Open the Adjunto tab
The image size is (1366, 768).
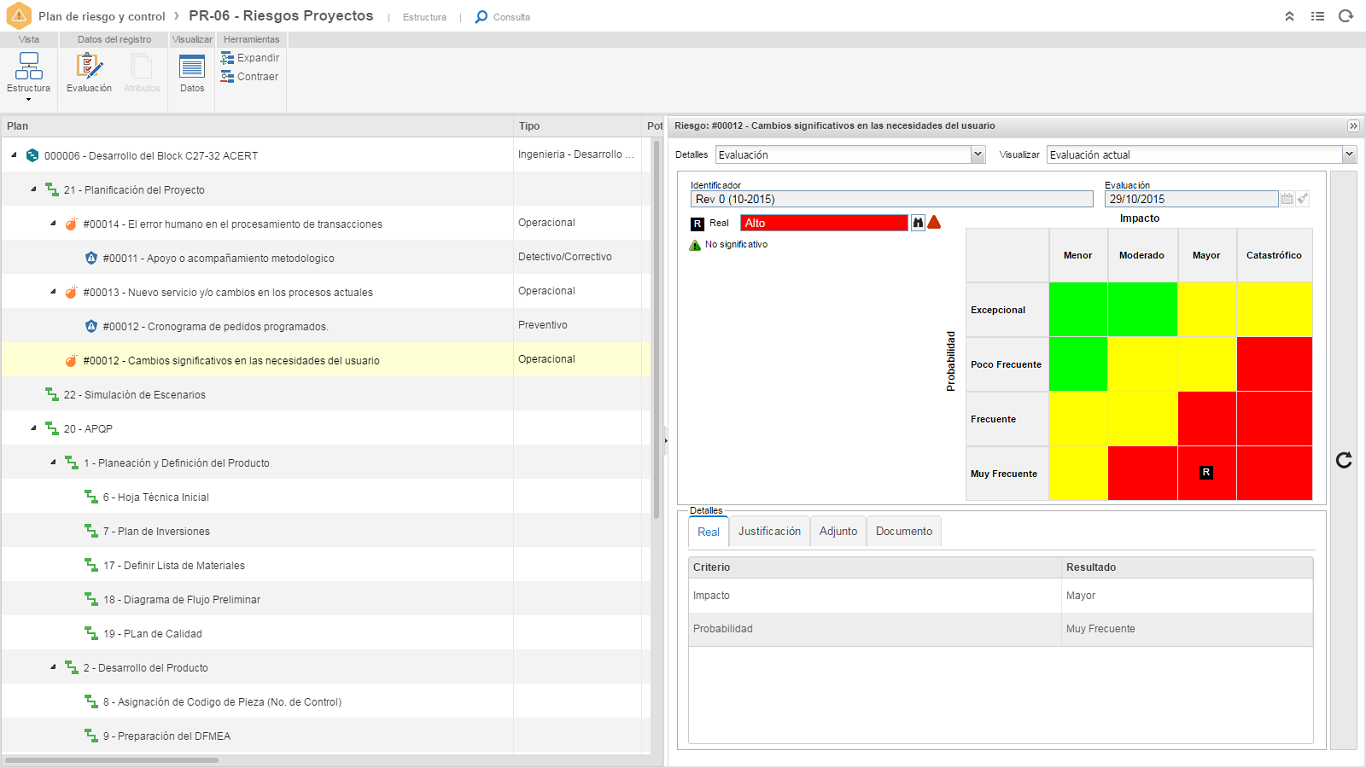tap(838, 532)
